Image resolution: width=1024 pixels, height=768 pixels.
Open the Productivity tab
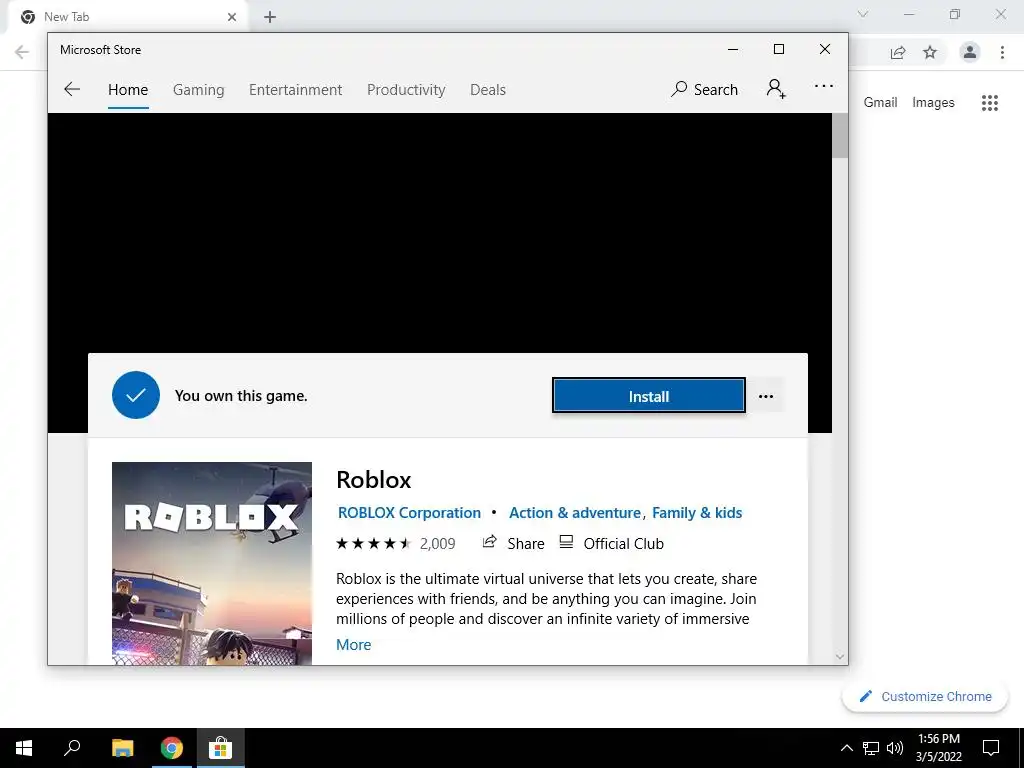click(x=406, y=89)
